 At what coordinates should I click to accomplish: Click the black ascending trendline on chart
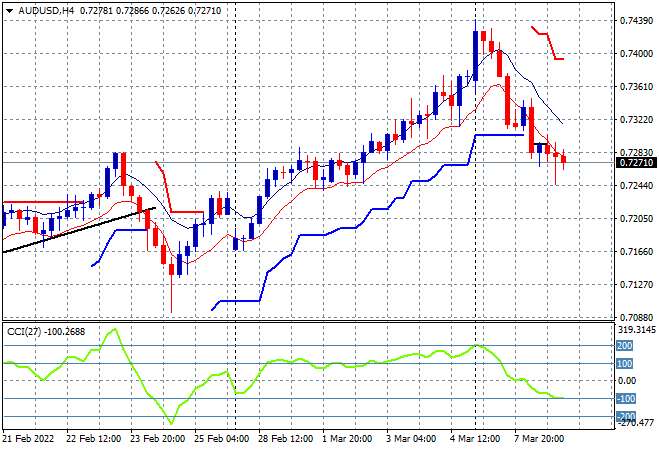coord(79,229)
